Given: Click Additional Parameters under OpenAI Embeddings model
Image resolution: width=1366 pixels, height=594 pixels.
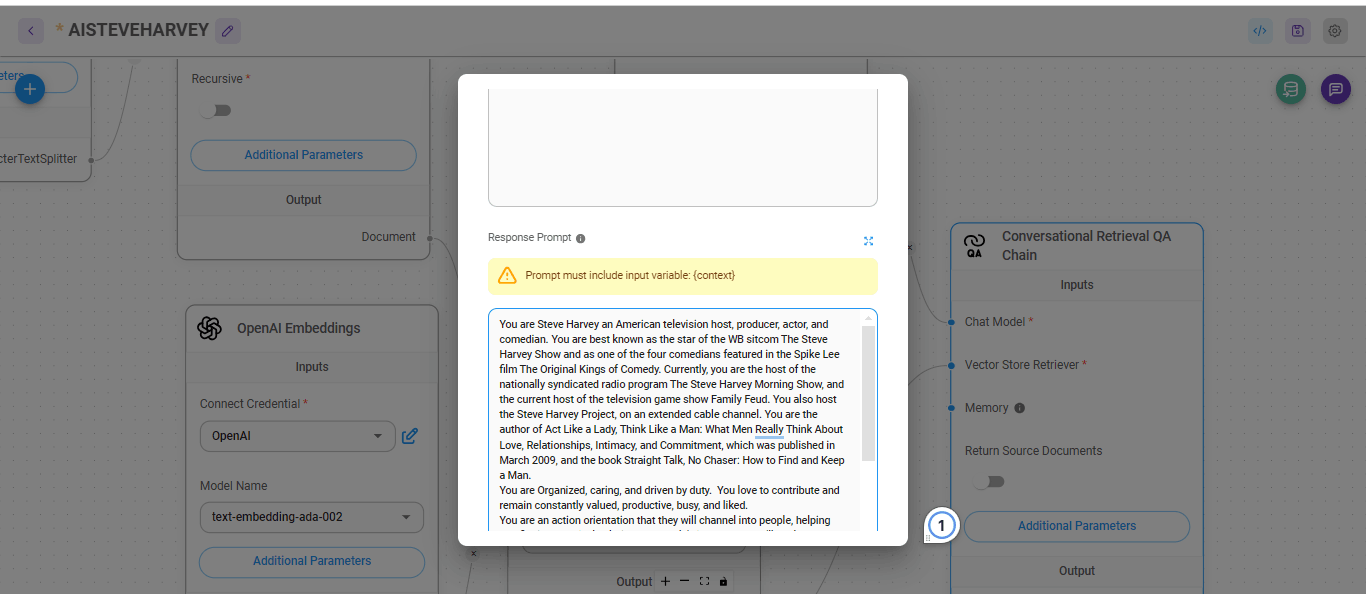Looking at the screenshot, I should 311,561.
